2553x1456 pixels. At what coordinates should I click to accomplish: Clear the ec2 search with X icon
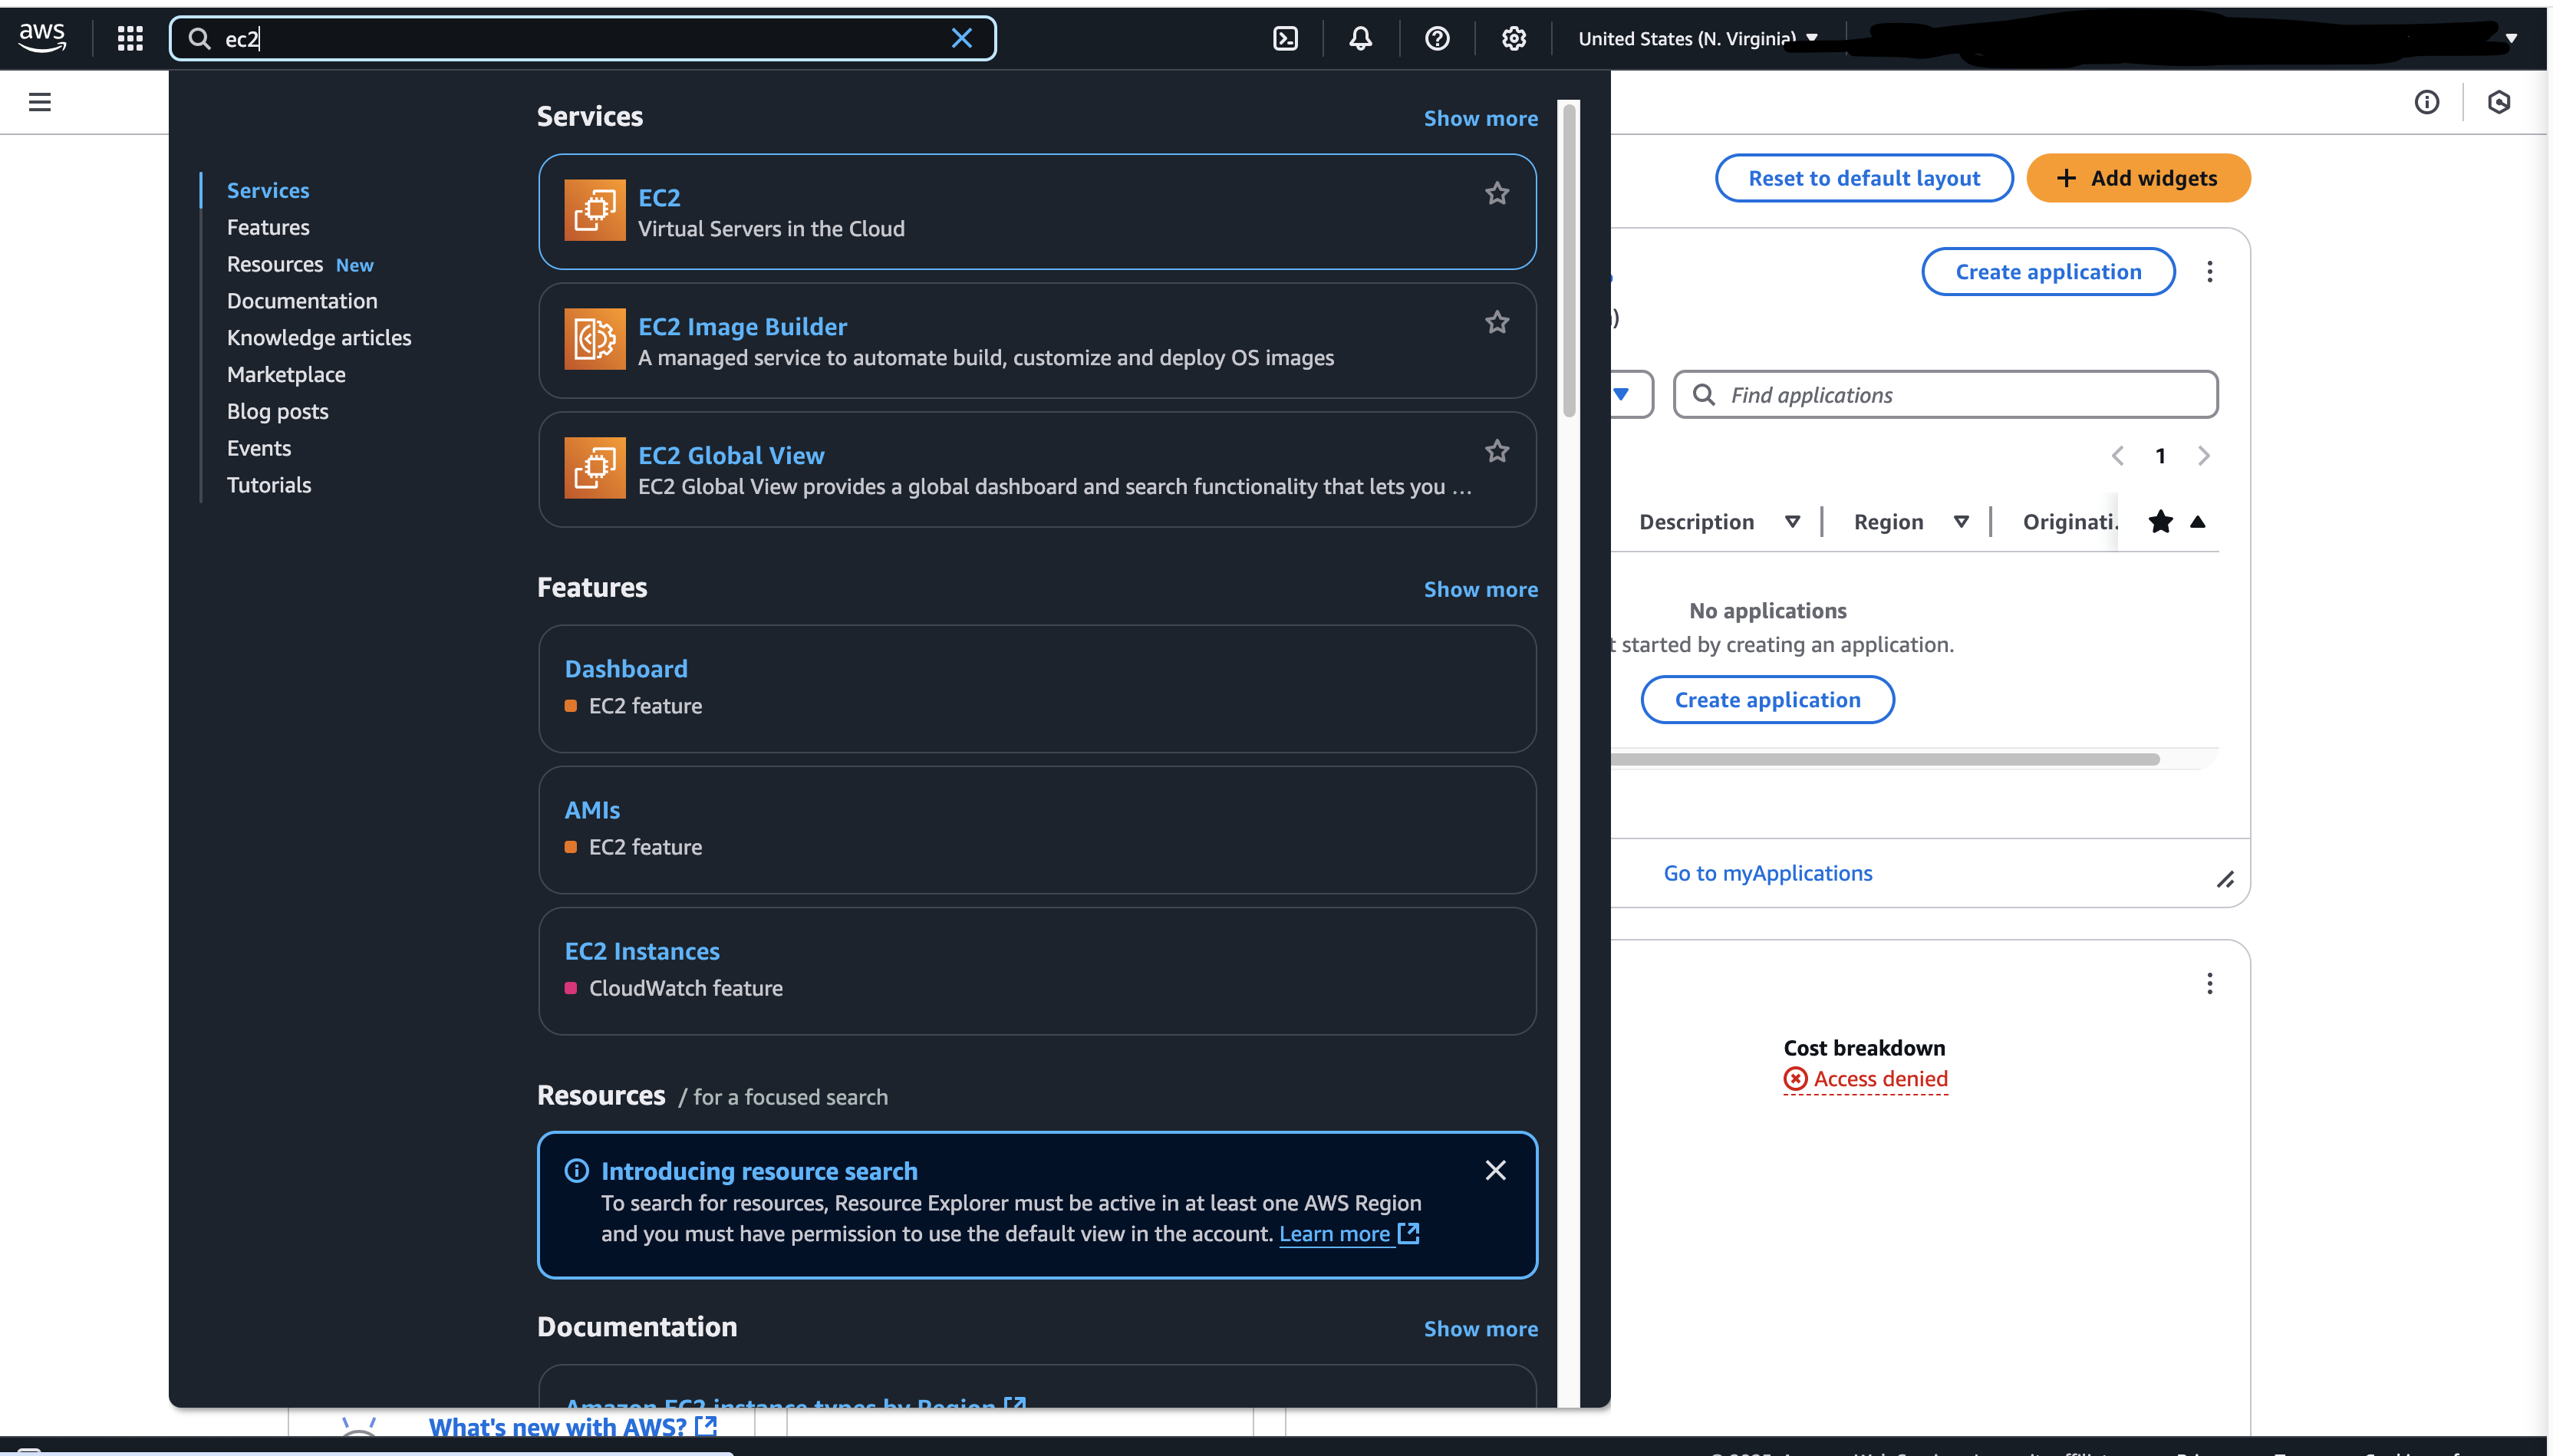[x=961, y=38]
